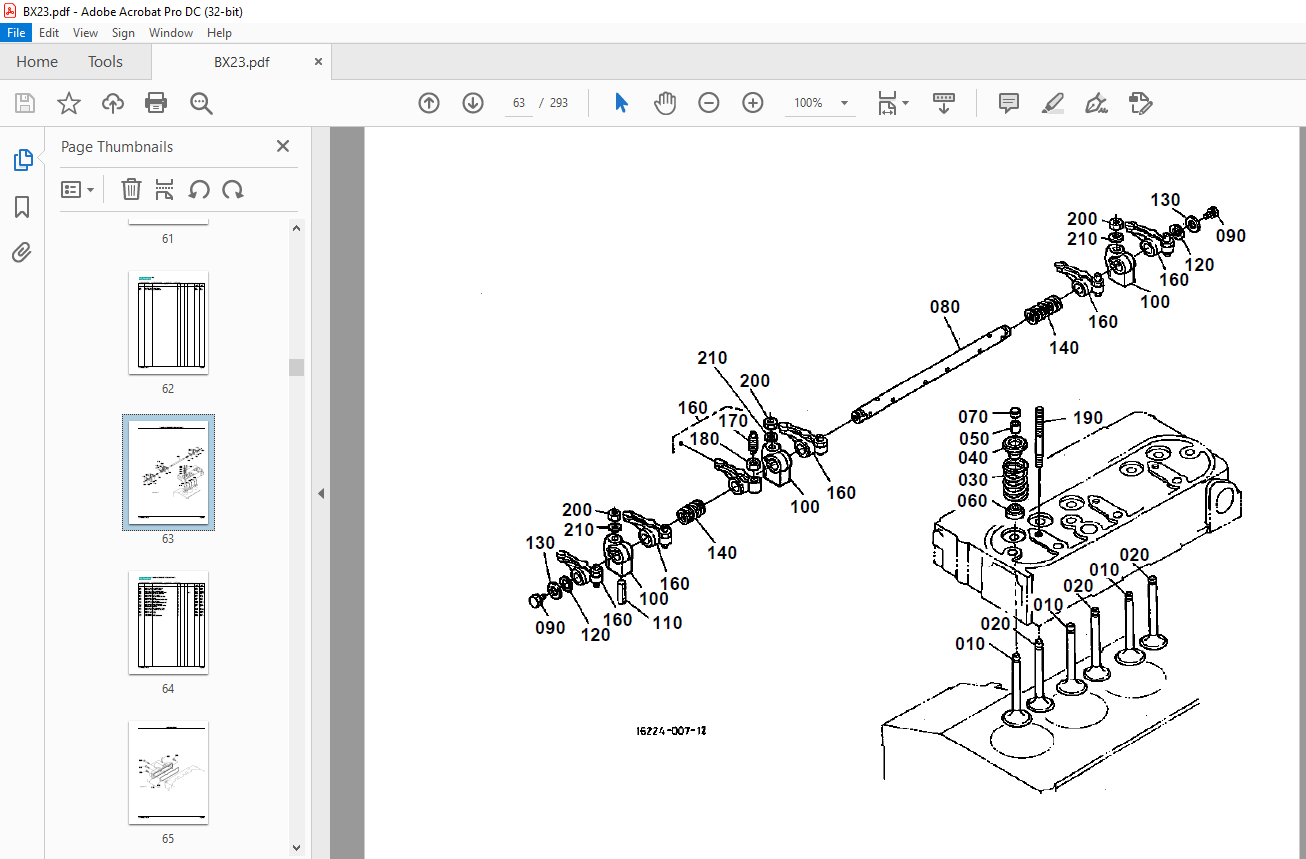The height and width of the screenshot is (859, 1306).
Task: Open Page Thumbnails sidebar icon
Action: coord(22,160)
